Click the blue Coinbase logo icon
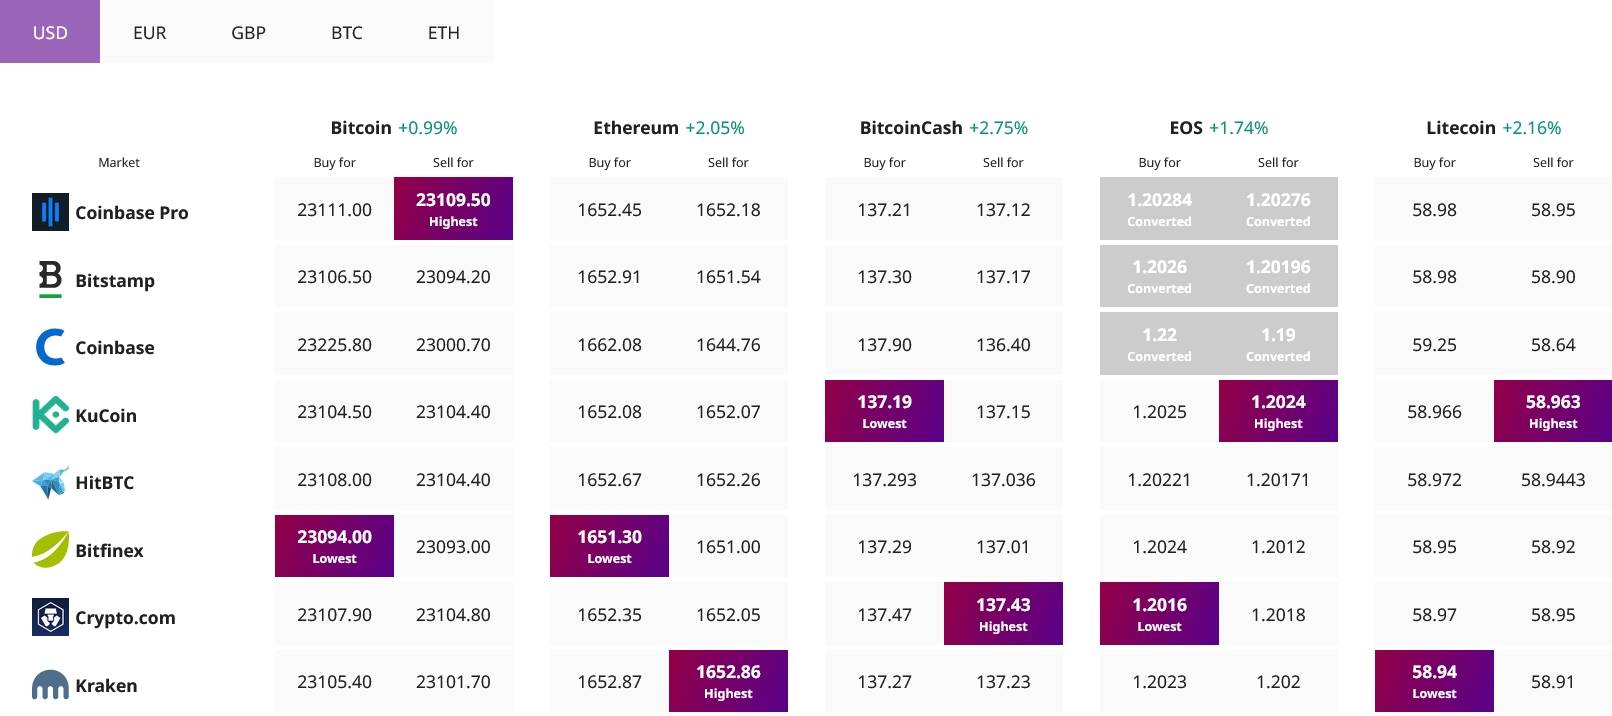Image resolution: width=1612 pixels, height=716 pixels. (50, 347)
